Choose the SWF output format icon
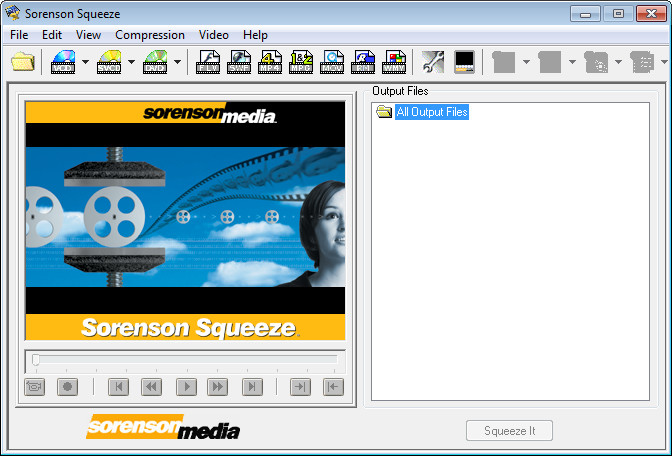Image resolution: width=672 pixels, height=456 pixels. tap(240, 62)
